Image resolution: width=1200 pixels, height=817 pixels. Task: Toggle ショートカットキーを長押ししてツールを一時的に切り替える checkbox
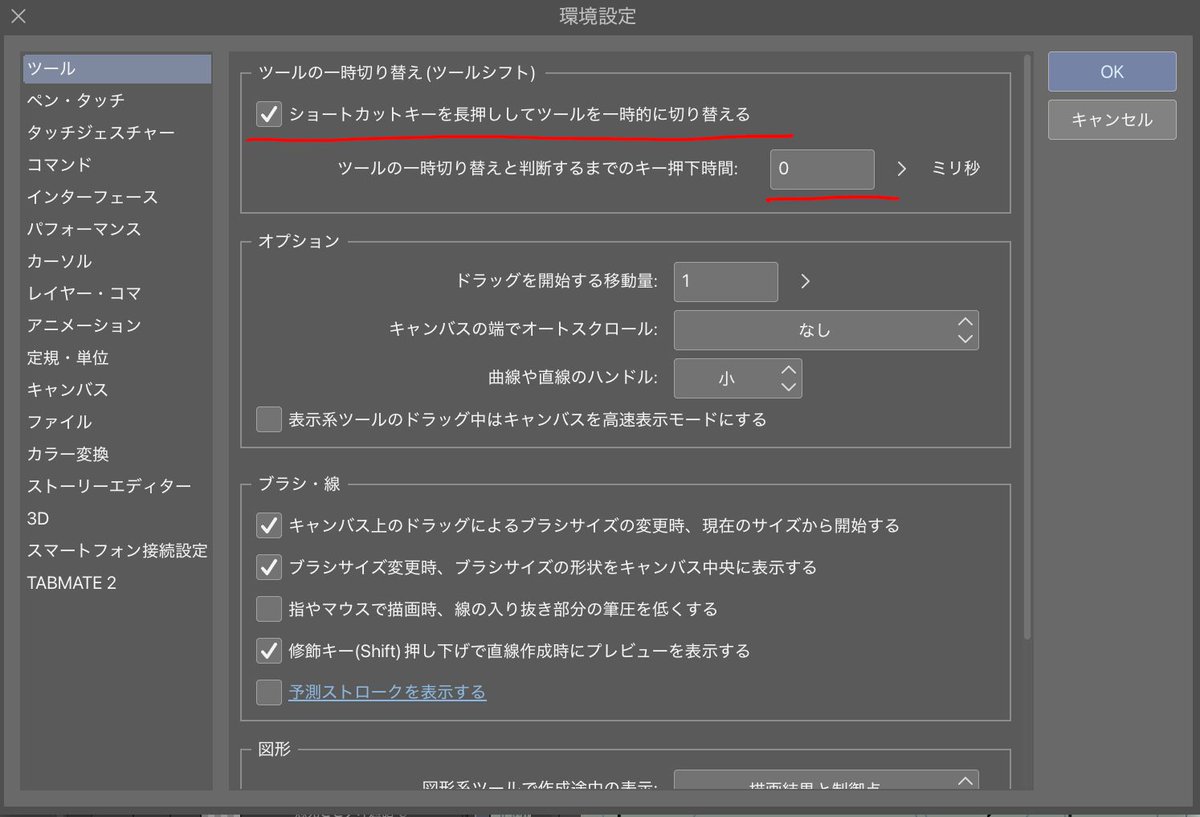269,114
